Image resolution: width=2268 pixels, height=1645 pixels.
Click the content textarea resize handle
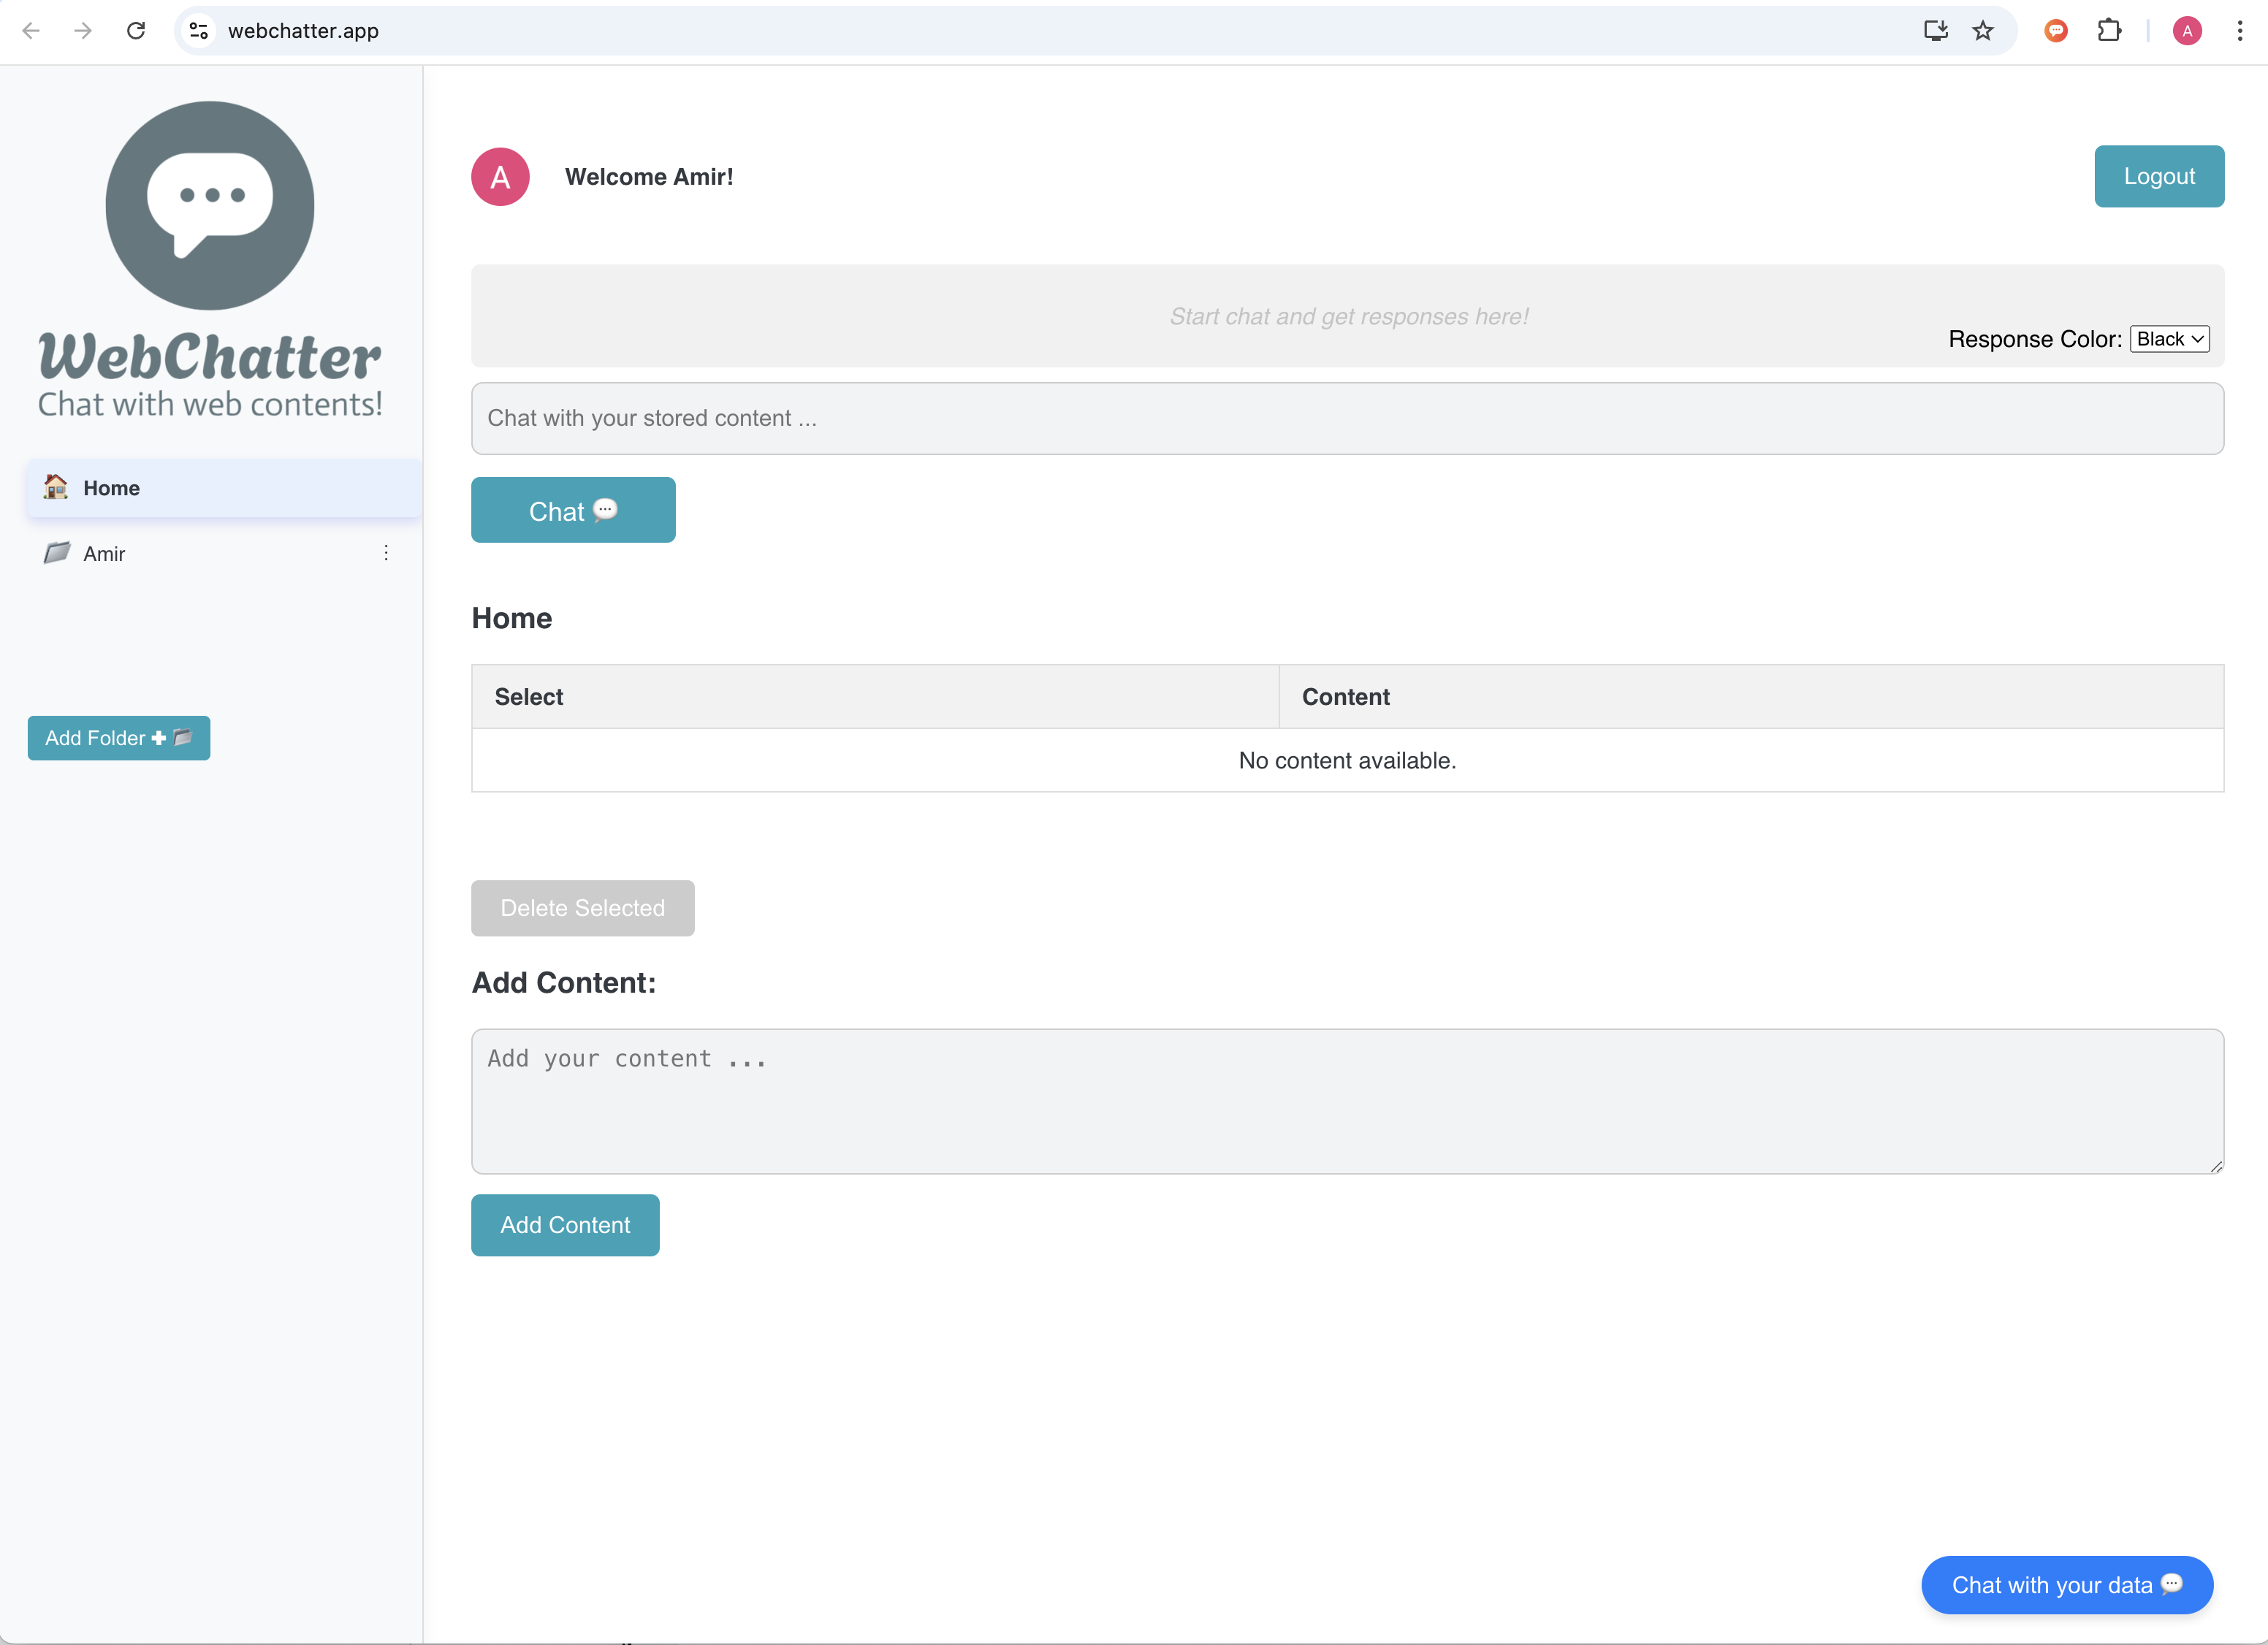tap(2216, 1166)
